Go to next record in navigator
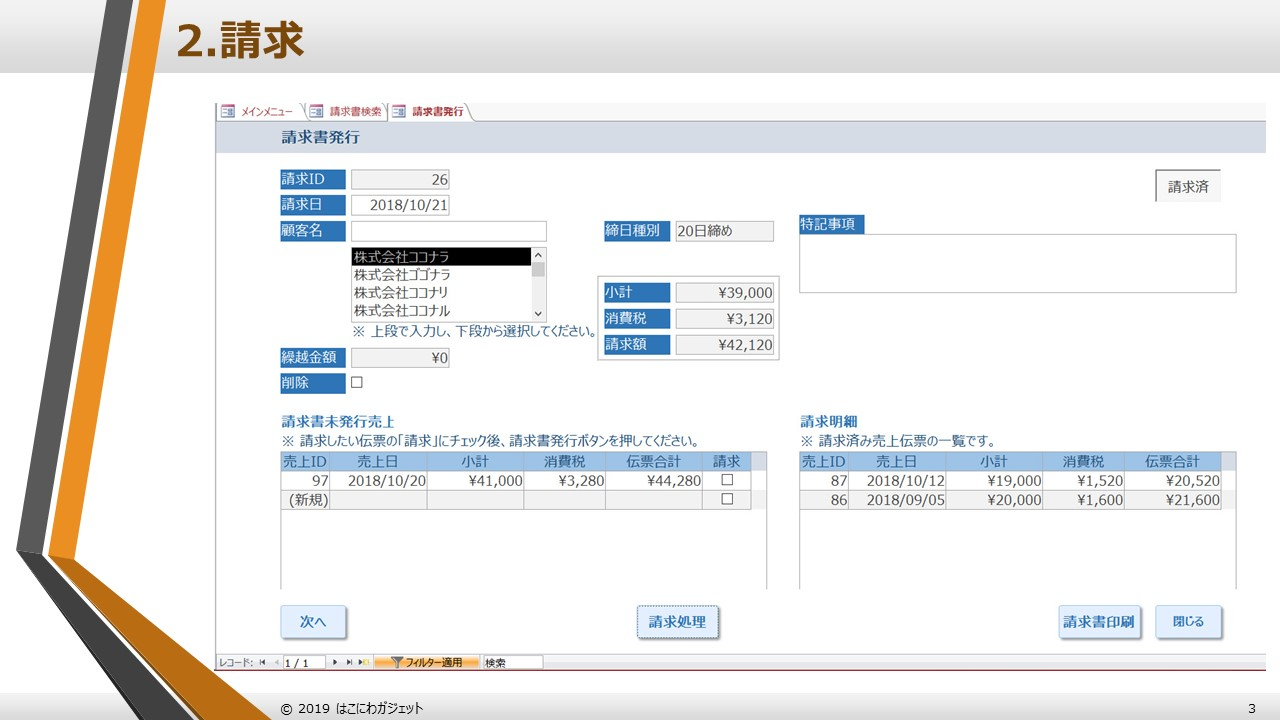The image size is (1280, 720). (335, 662)
